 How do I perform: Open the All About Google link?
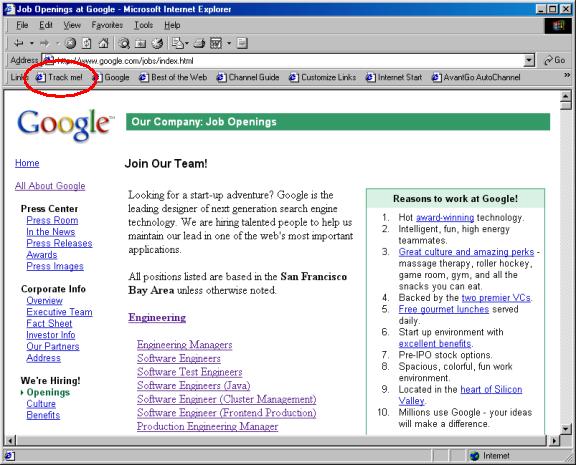[x=50, y=186]
